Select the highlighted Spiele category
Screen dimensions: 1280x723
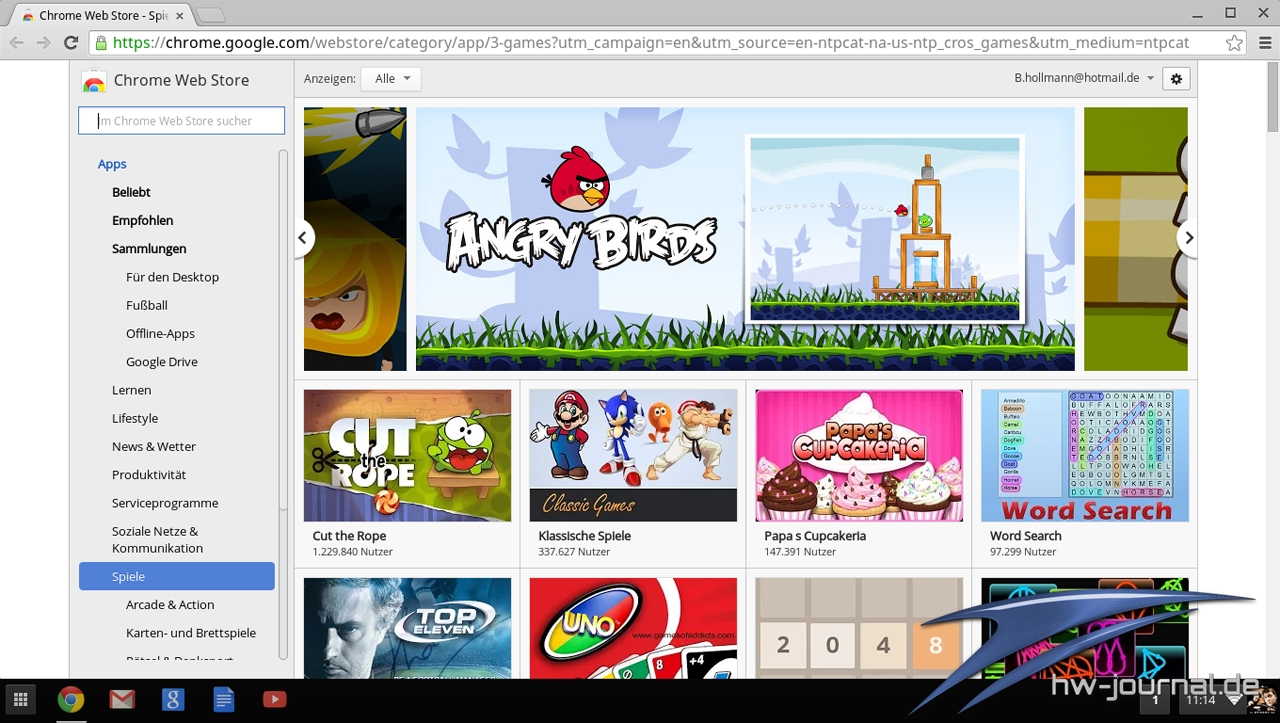tap(177, 576)
